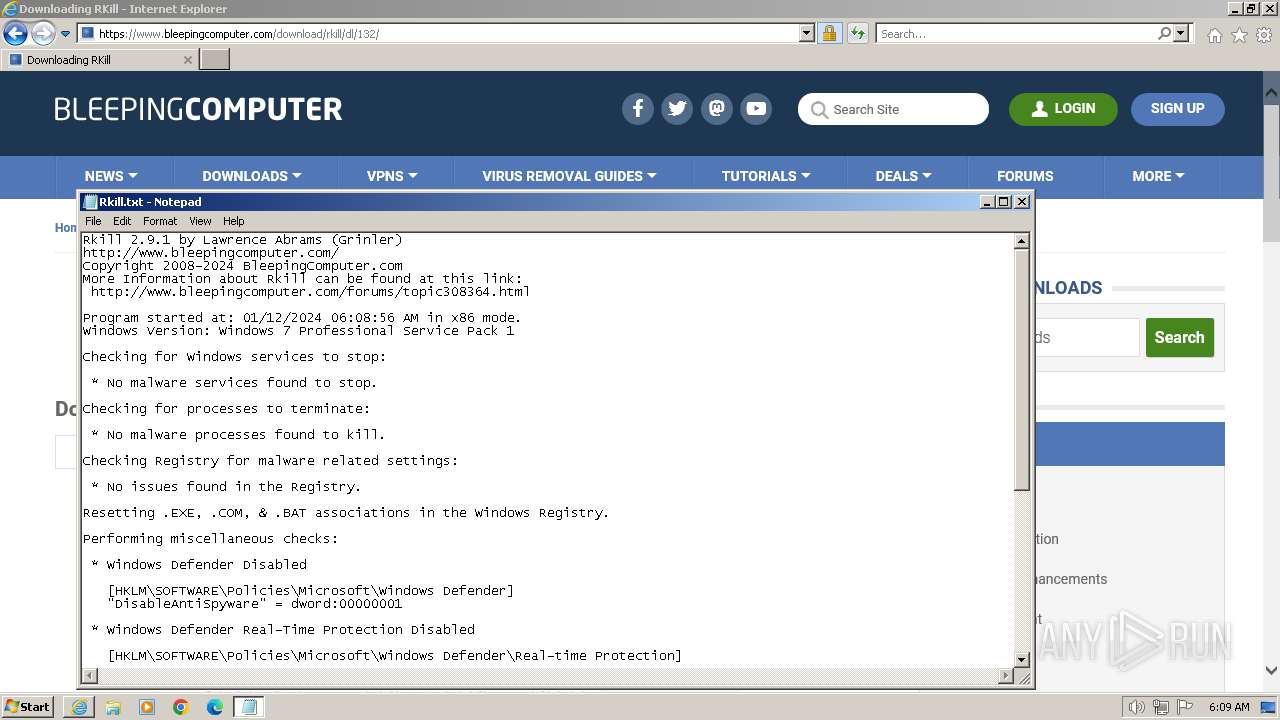The image size is (1280, 720).
Task: Open a new browser tab
Action: (215, 60)
